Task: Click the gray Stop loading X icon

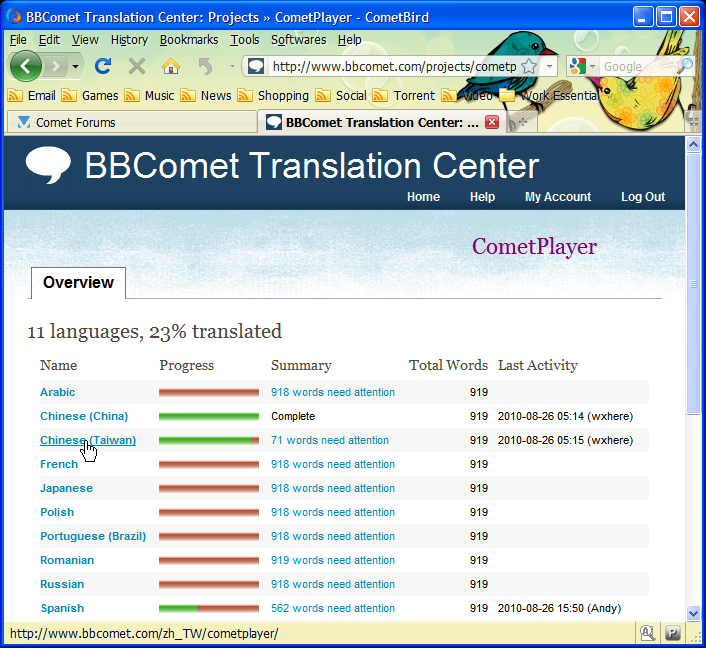Action: (137, 67)
